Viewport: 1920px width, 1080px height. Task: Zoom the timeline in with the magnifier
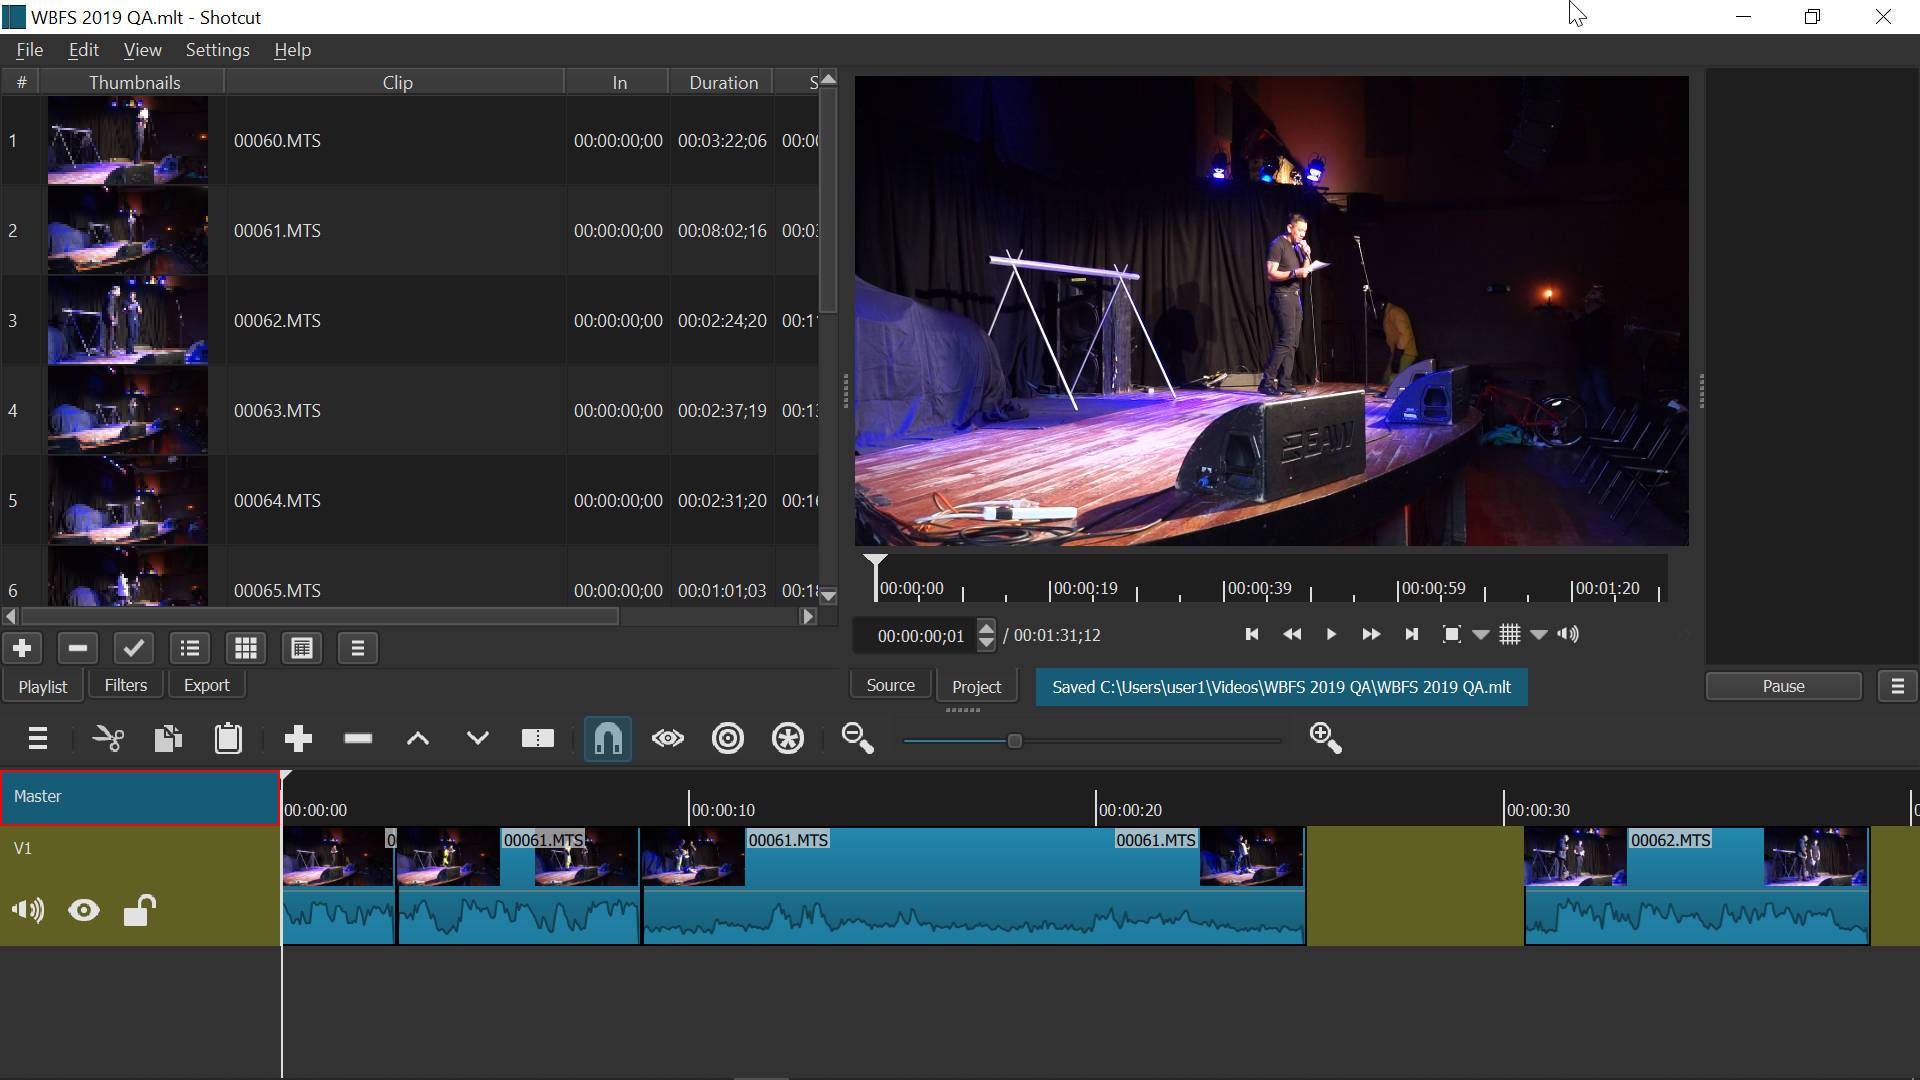[x=1324, y=739]
